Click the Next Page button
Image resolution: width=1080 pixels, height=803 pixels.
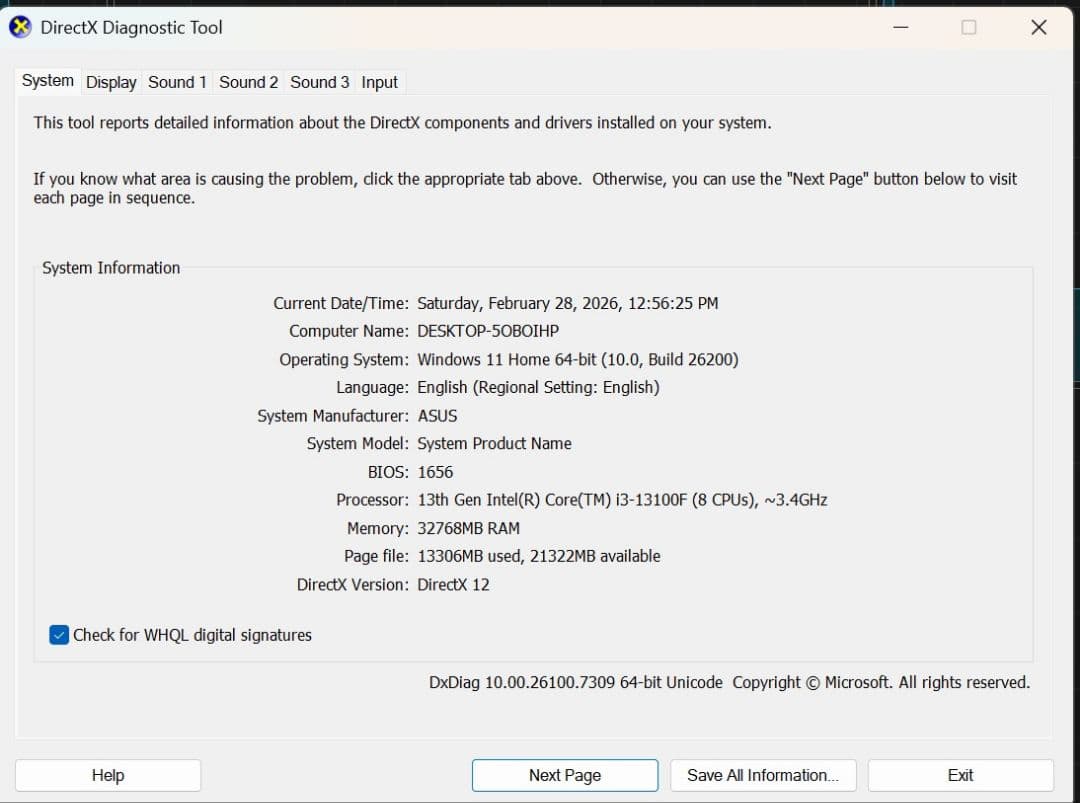pos(565,775)
